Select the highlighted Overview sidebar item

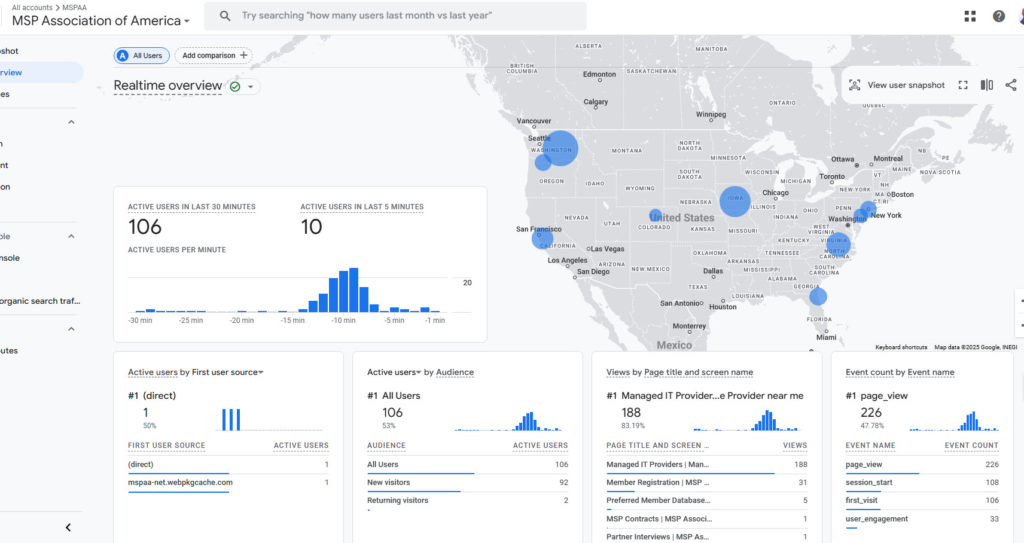point(39,73)
